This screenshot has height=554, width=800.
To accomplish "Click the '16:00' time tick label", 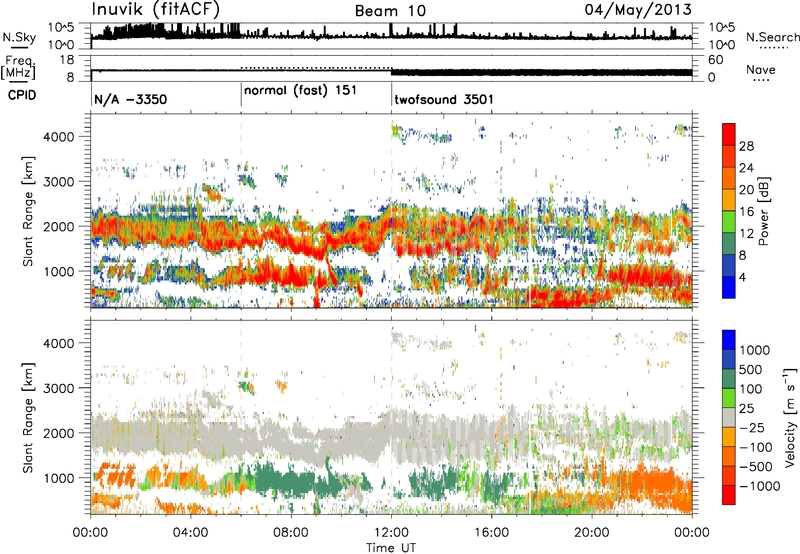I will [x=491, y=533].
